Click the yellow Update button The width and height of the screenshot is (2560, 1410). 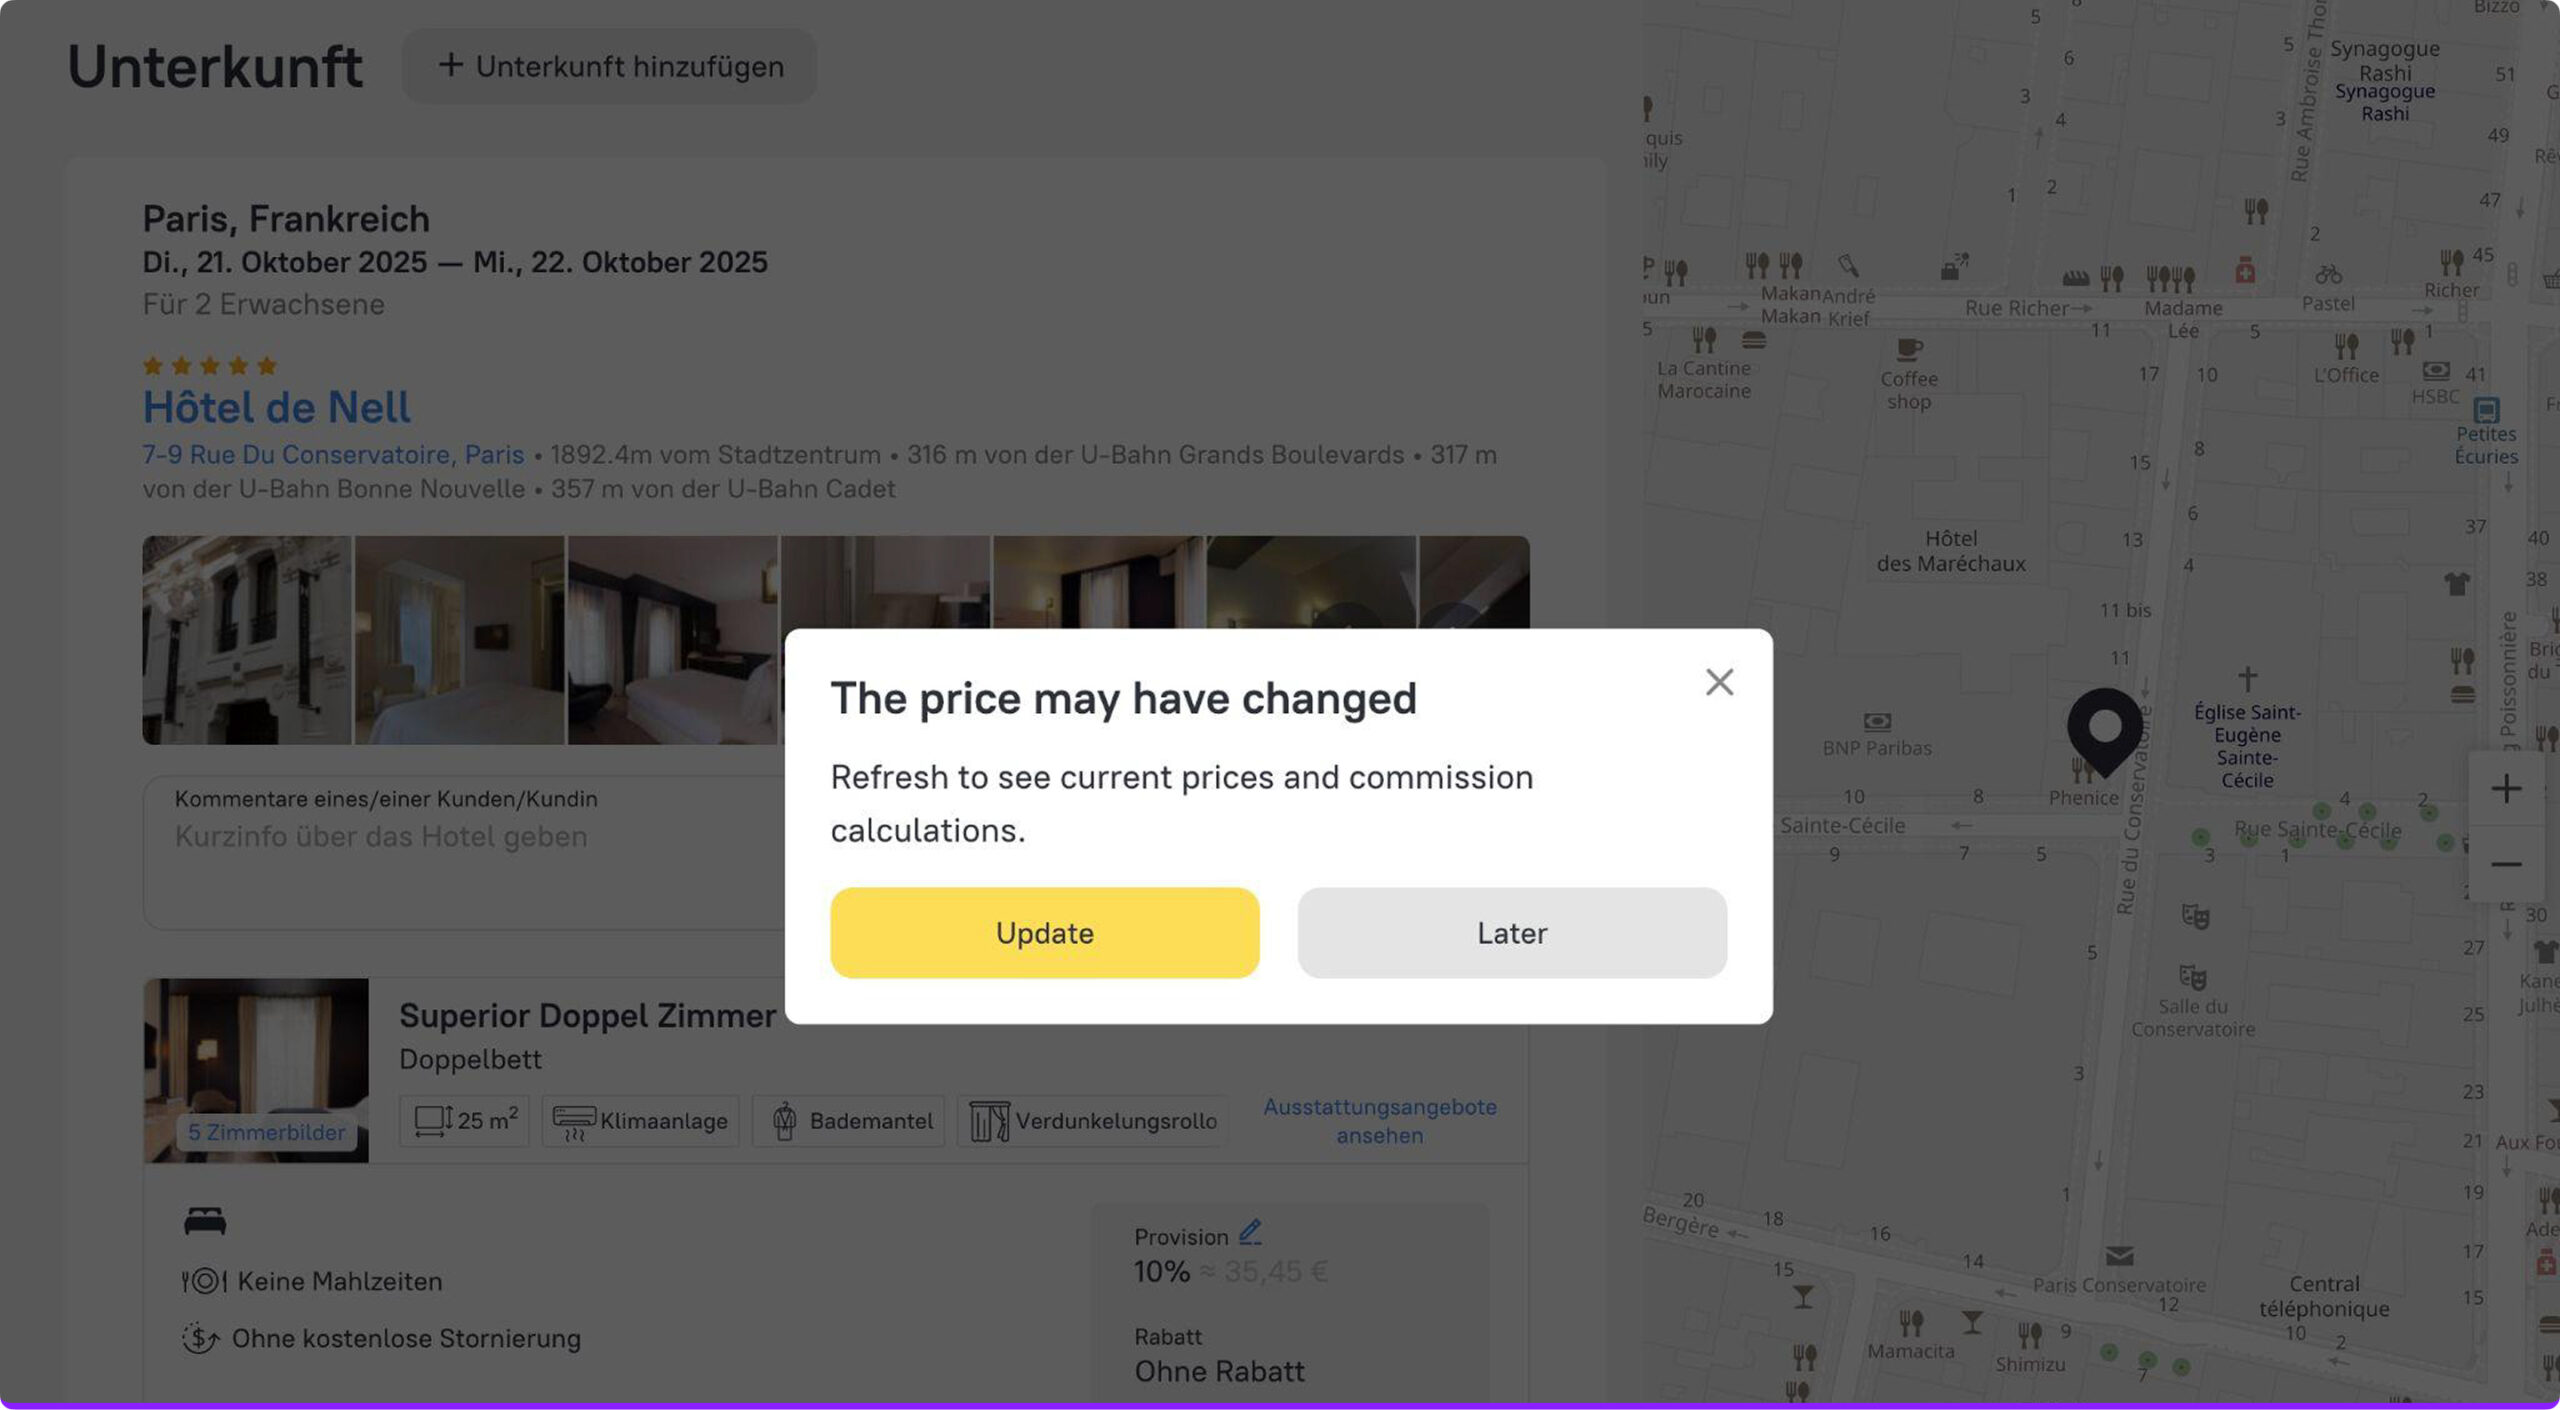point(1044,932)
